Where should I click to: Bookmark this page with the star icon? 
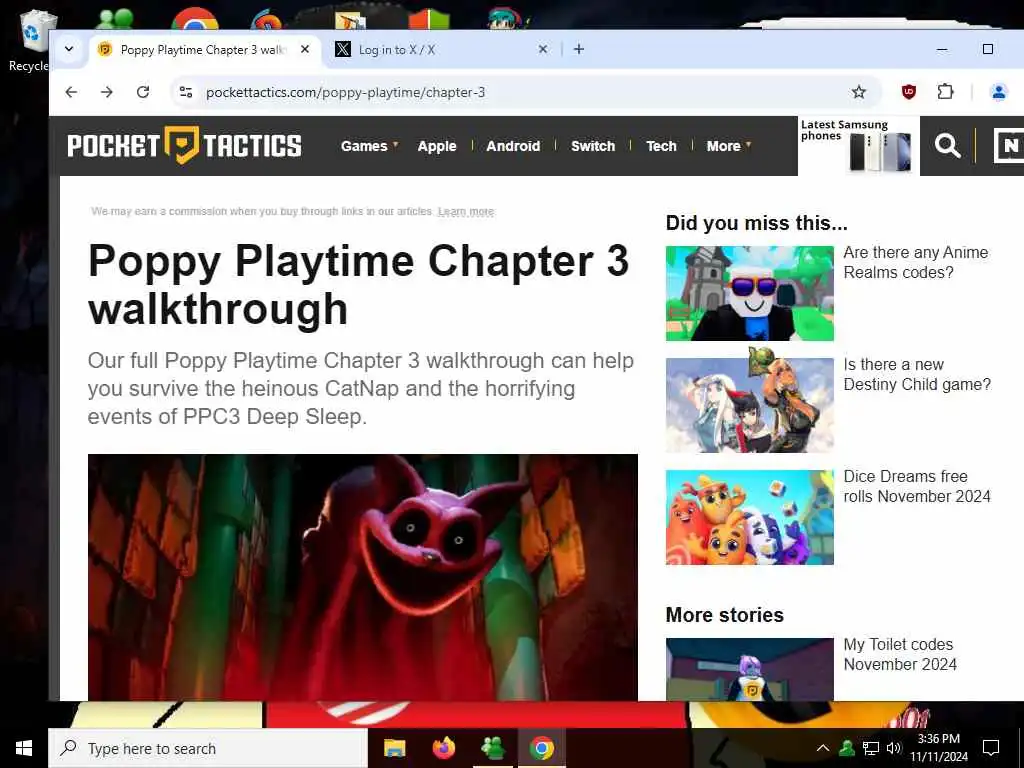859,92
